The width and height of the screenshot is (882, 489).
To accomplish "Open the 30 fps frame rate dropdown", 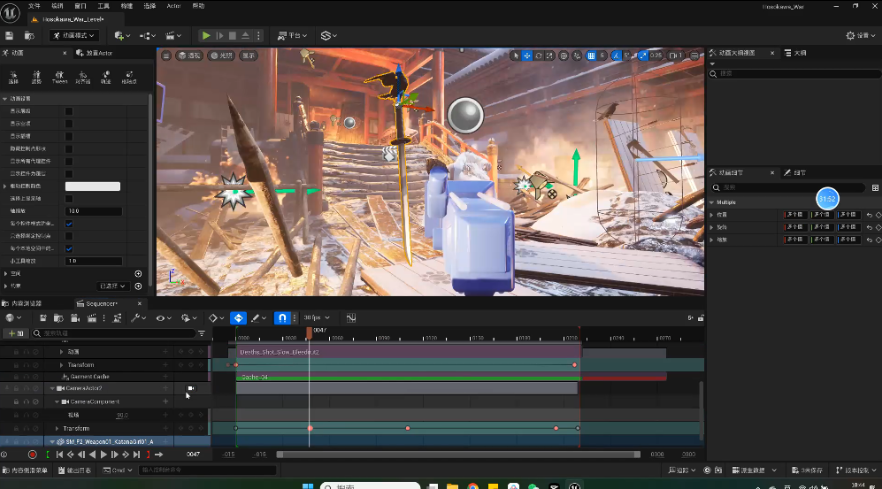I will 317,318.
